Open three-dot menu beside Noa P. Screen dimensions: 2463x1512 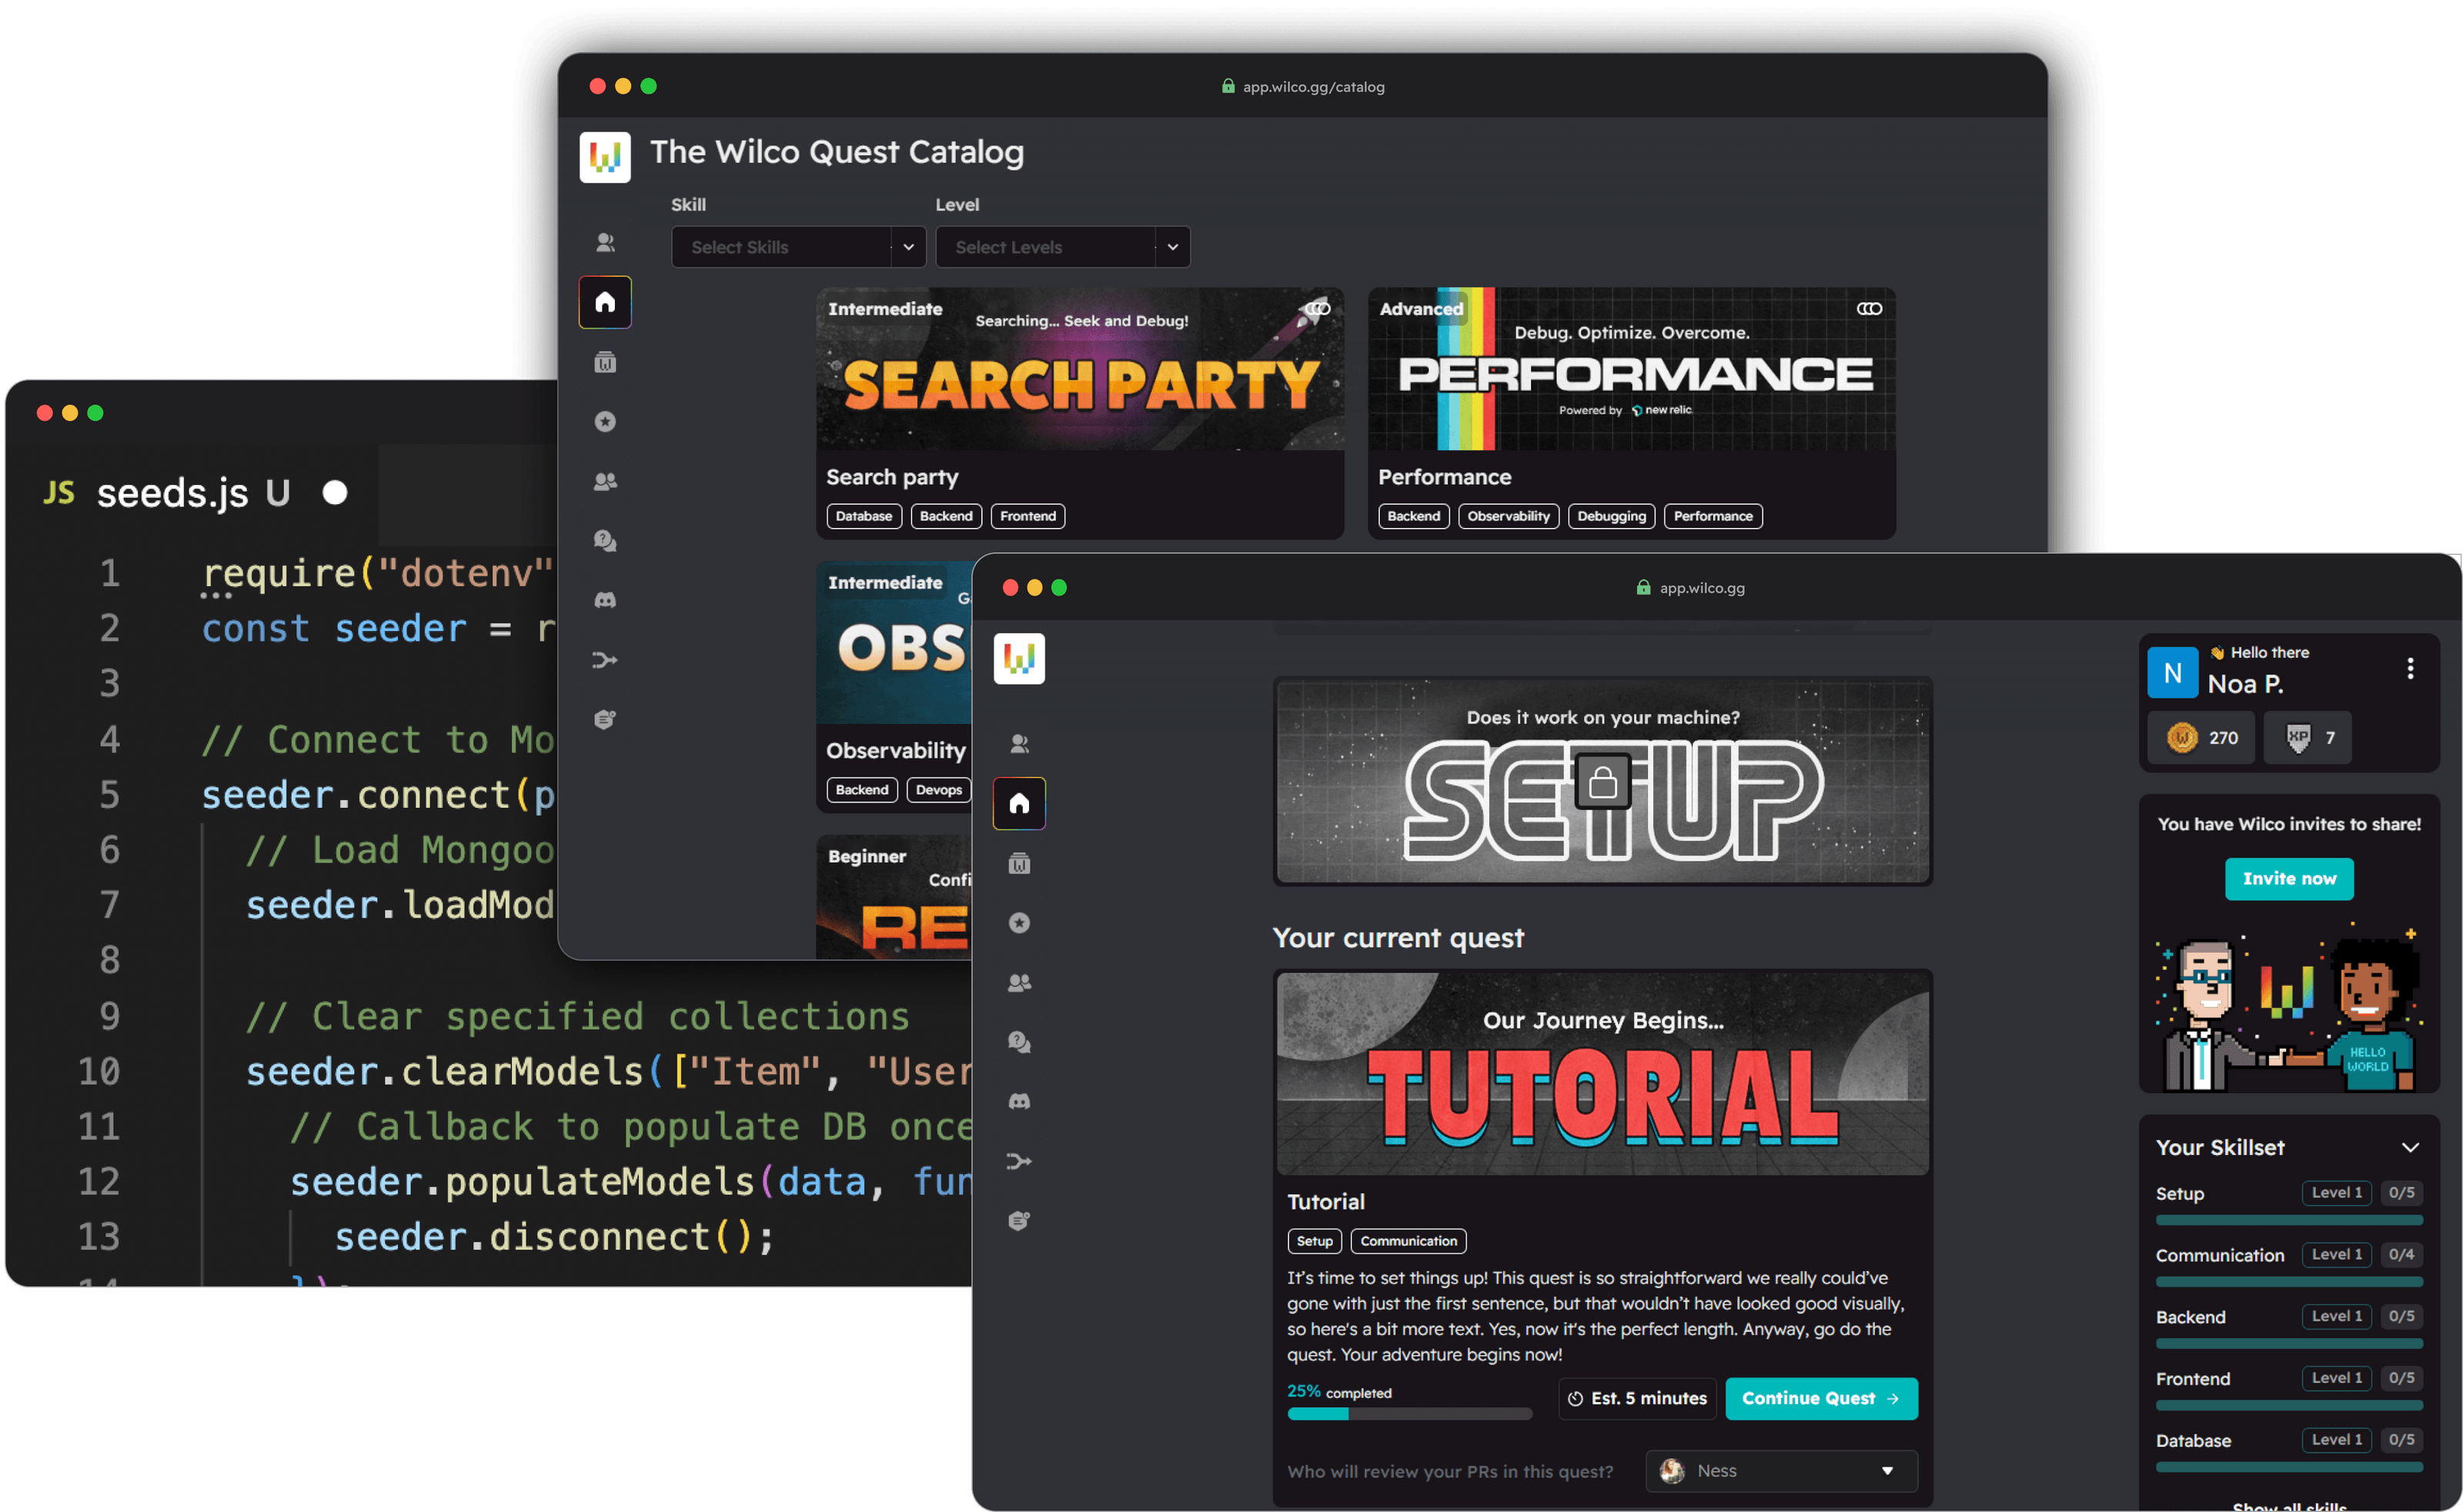[x=2410, y=669]
